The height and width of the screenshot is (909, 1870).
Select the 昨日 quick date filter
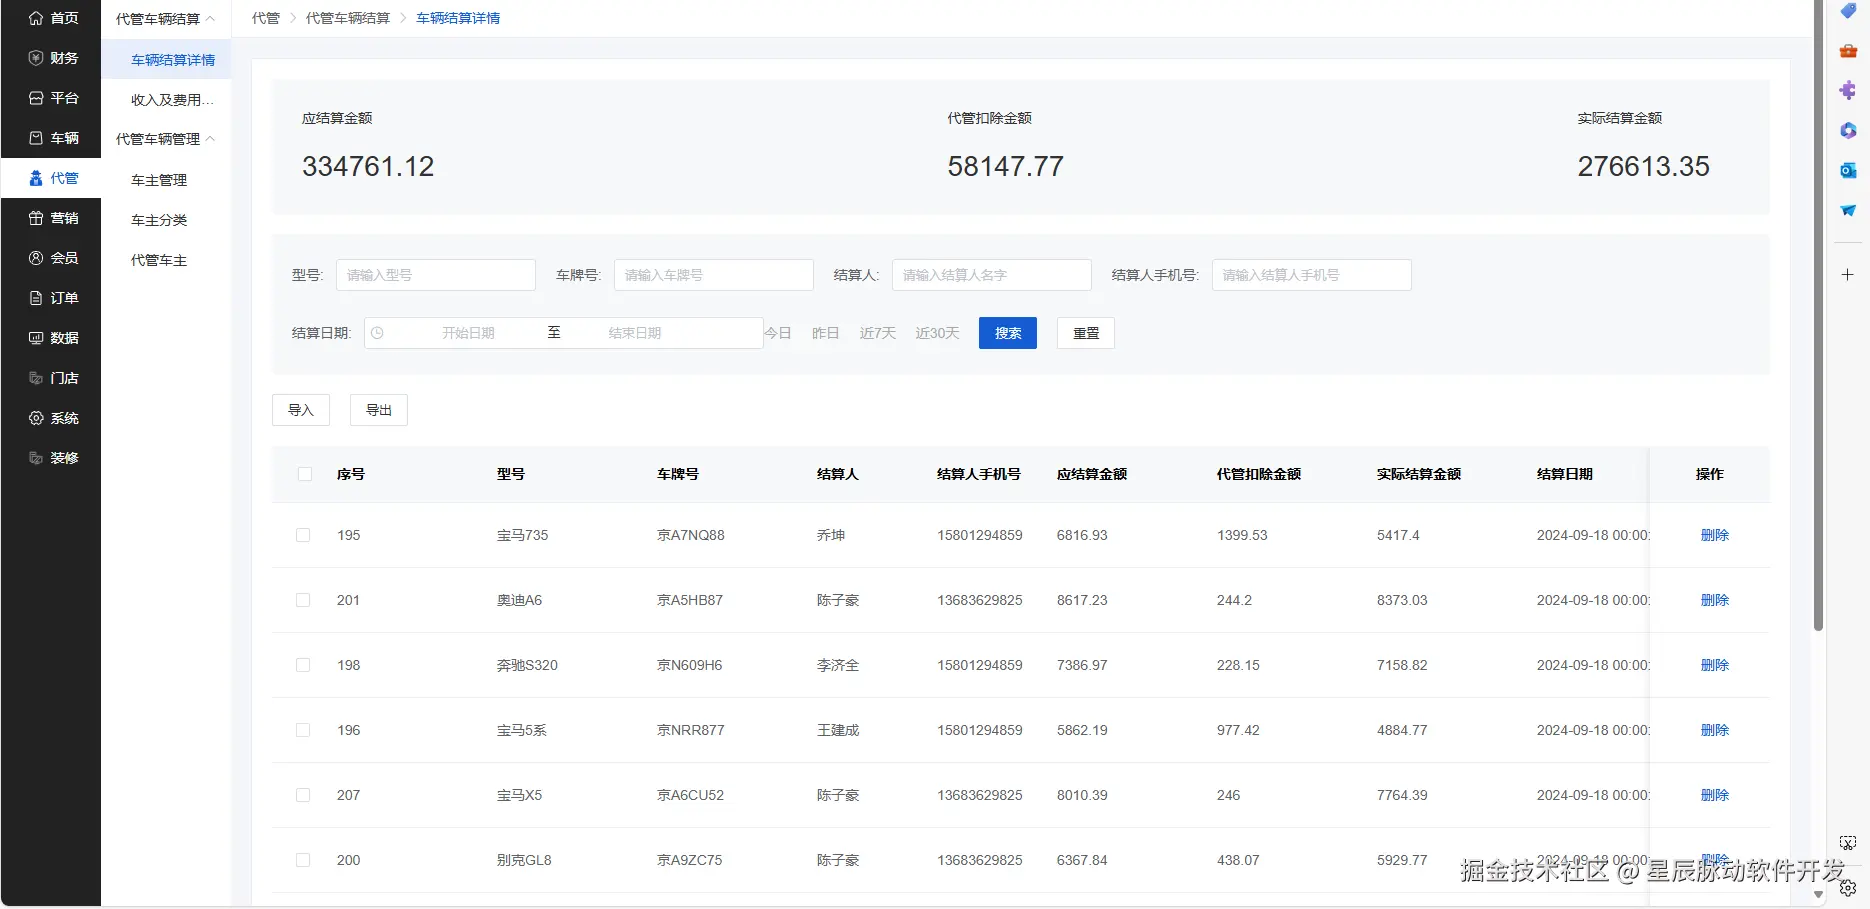[826, 333]
